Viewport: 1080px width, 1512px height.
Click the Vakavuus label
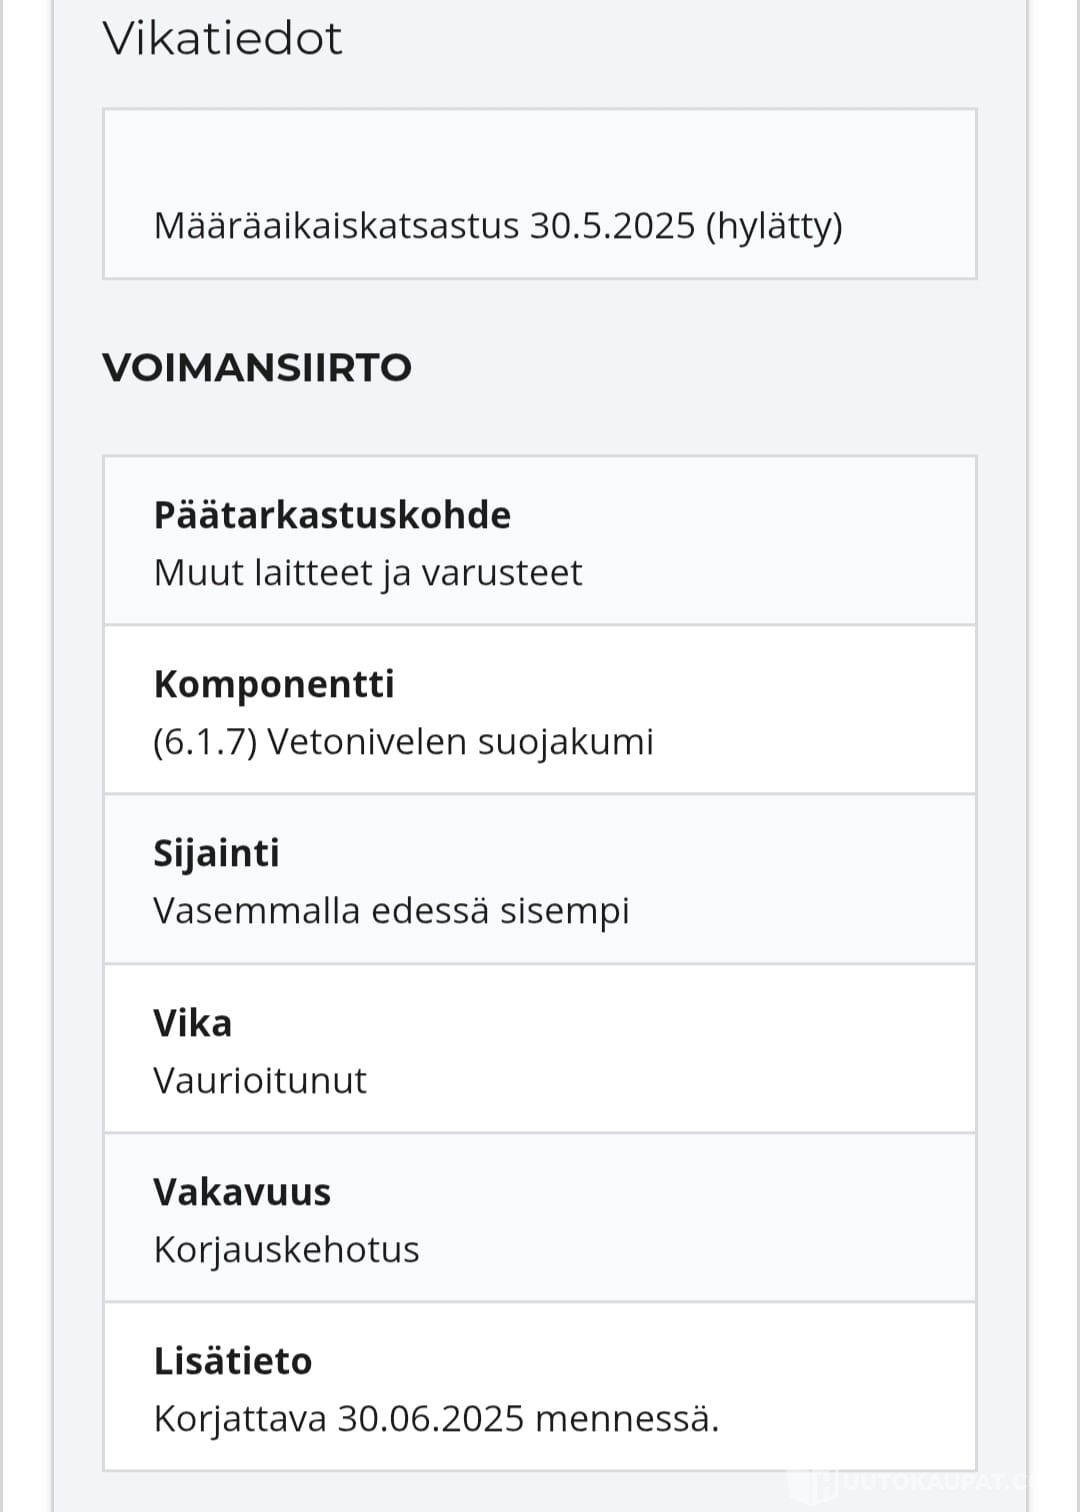(242, 1192)
